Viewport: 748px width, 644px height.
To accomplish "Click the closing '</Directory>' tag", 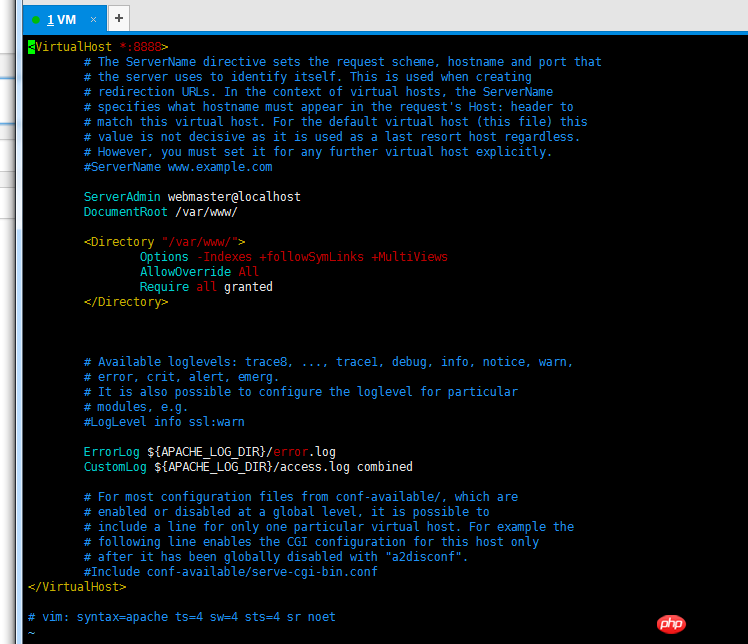I will 126,302.
